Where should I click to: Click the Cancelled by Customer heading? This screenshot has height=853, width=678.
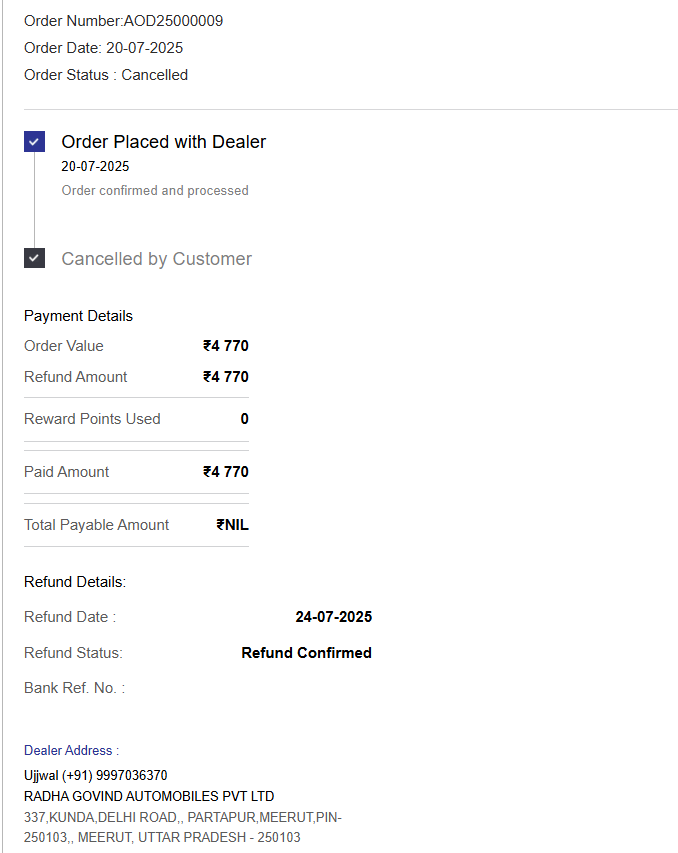click(x=157, y=259)
